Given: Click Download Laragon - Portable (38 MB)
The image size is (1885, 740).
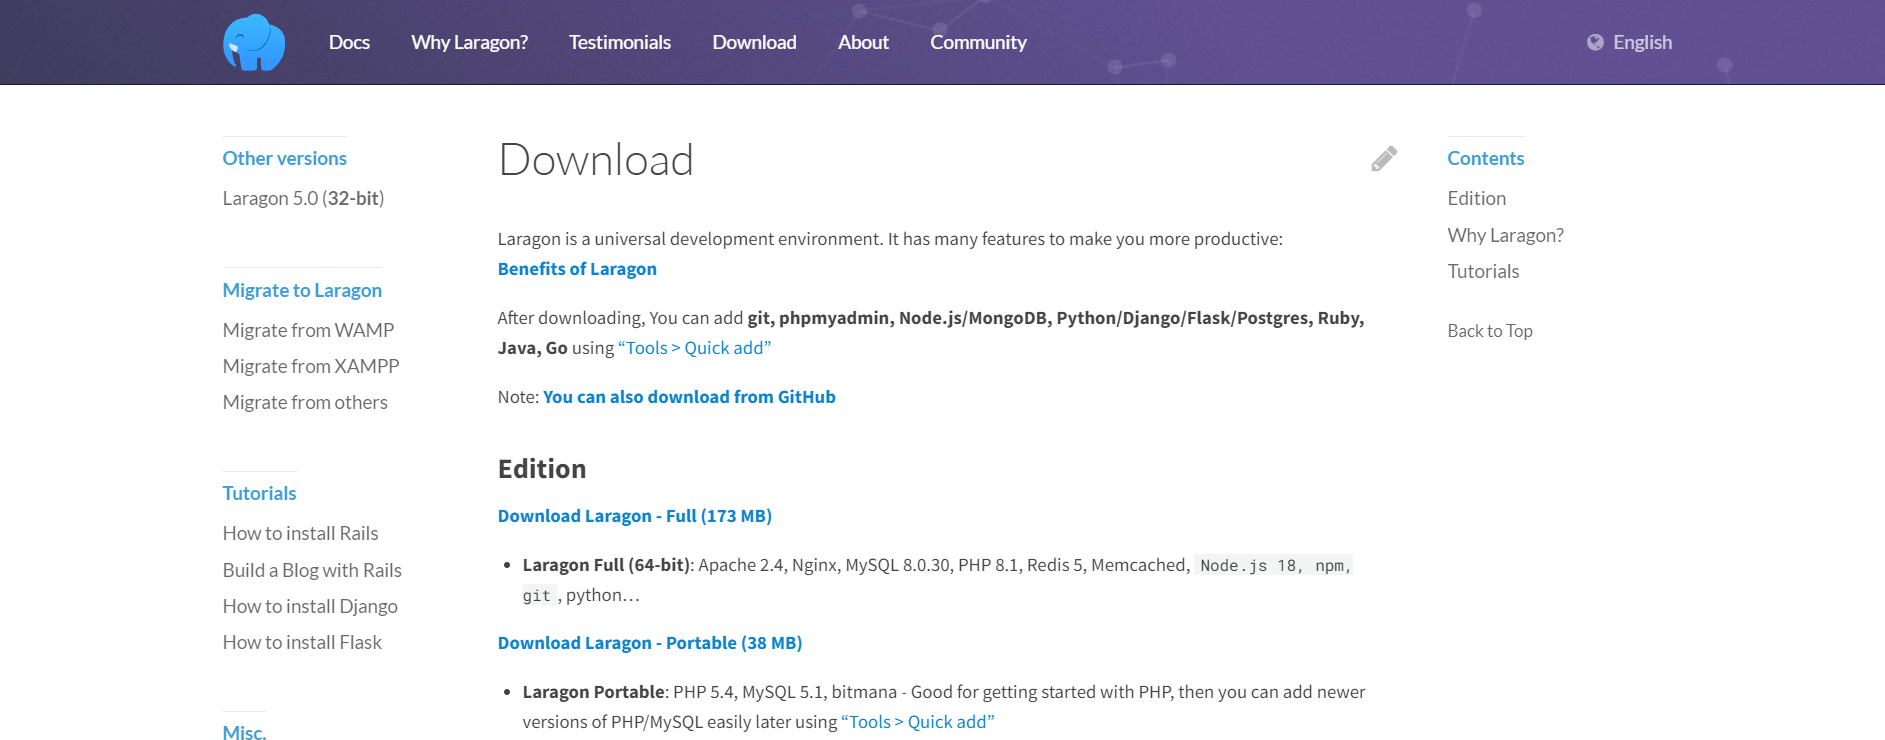Looking at the screenshot, I should tap(650, 643).
